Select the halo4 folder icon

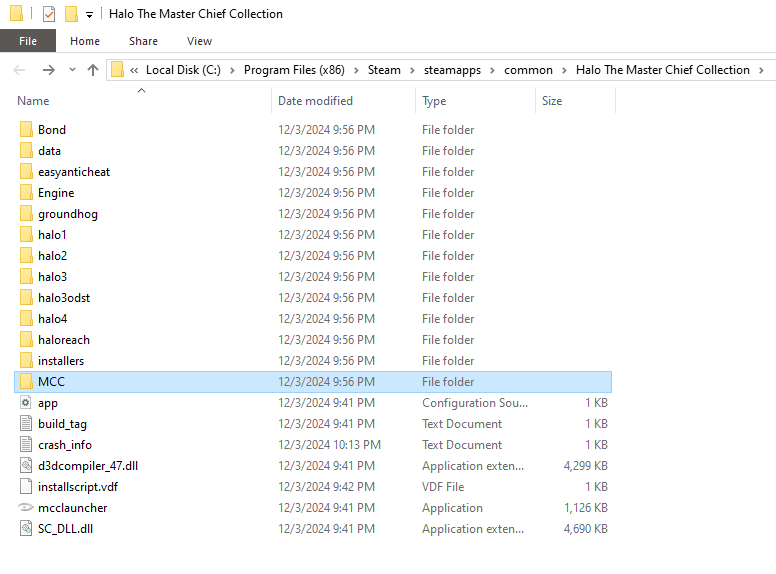tap(26, 318)
